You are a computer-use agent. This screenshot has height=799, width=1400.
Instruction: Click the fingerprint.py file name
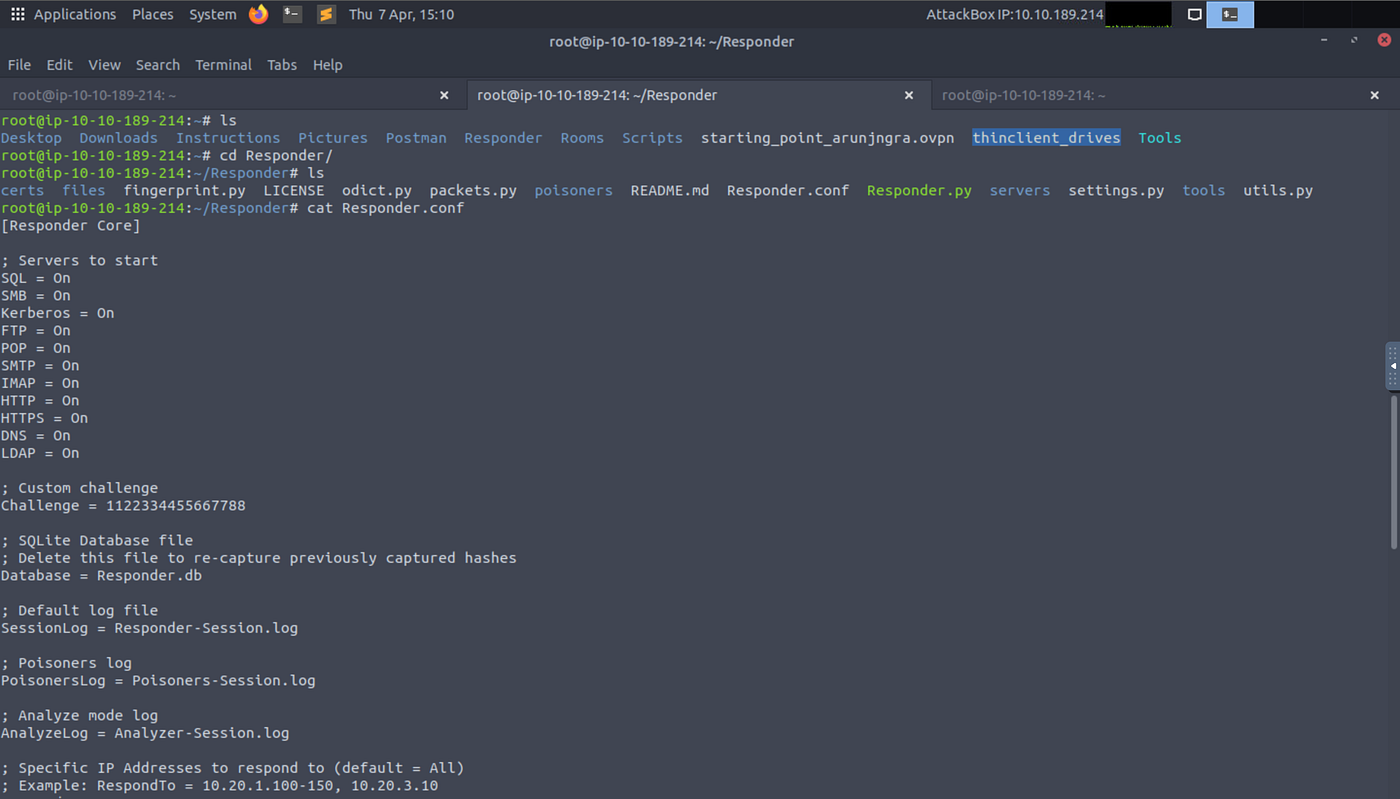pos(185,190)
